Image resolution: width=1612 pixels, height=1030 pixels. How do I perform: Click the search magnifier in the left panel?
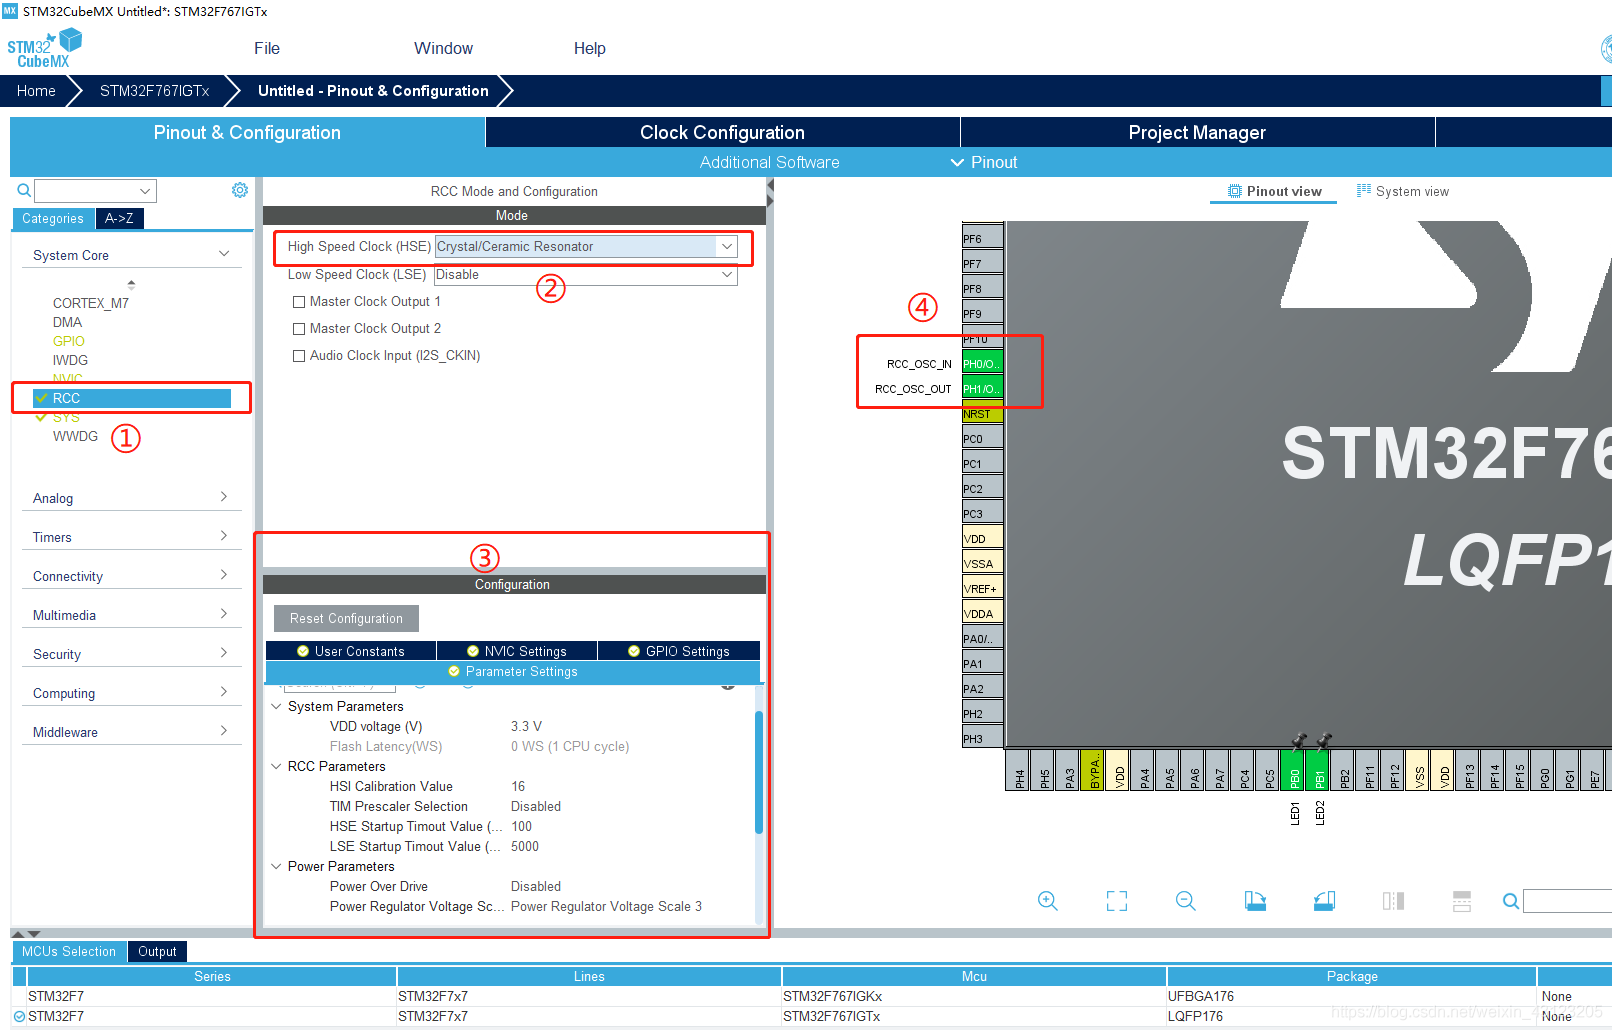24,190
